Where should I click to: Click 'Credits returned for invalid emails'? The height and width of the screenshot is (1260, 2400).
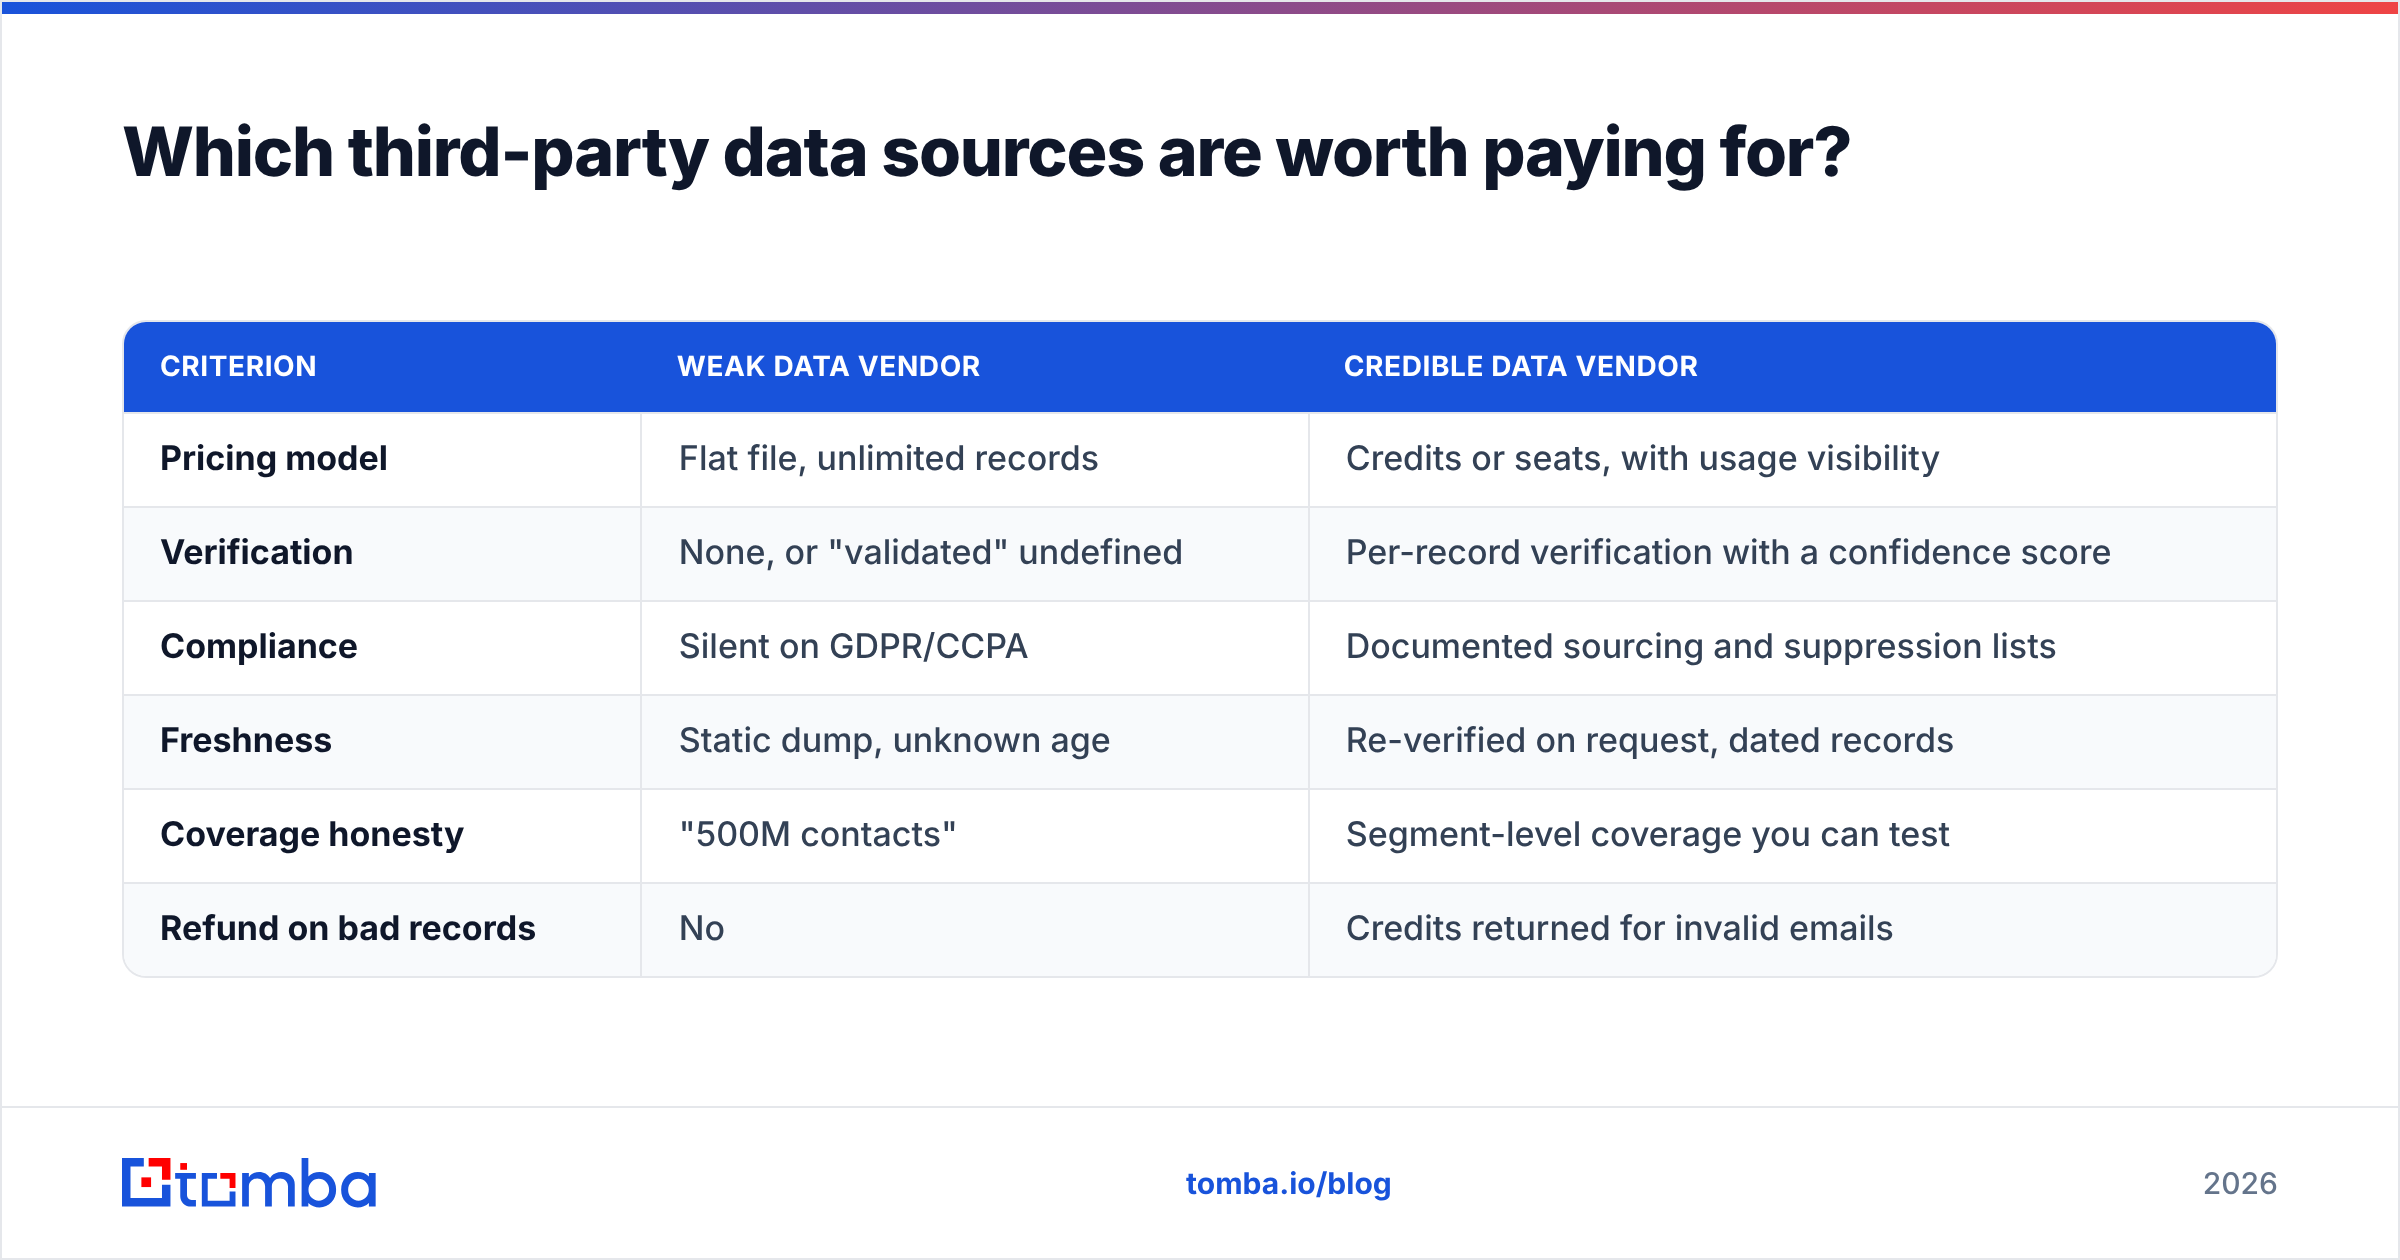1619,928
